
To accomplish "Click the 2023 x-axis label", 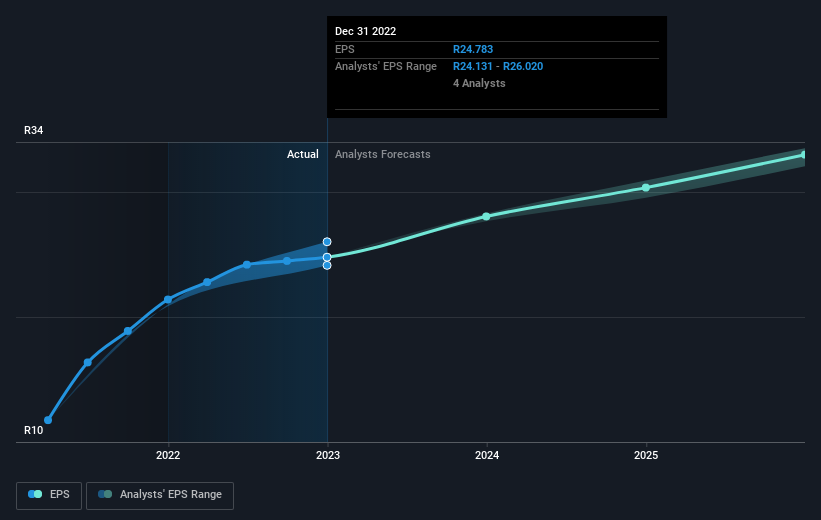I will click(328, 455).
